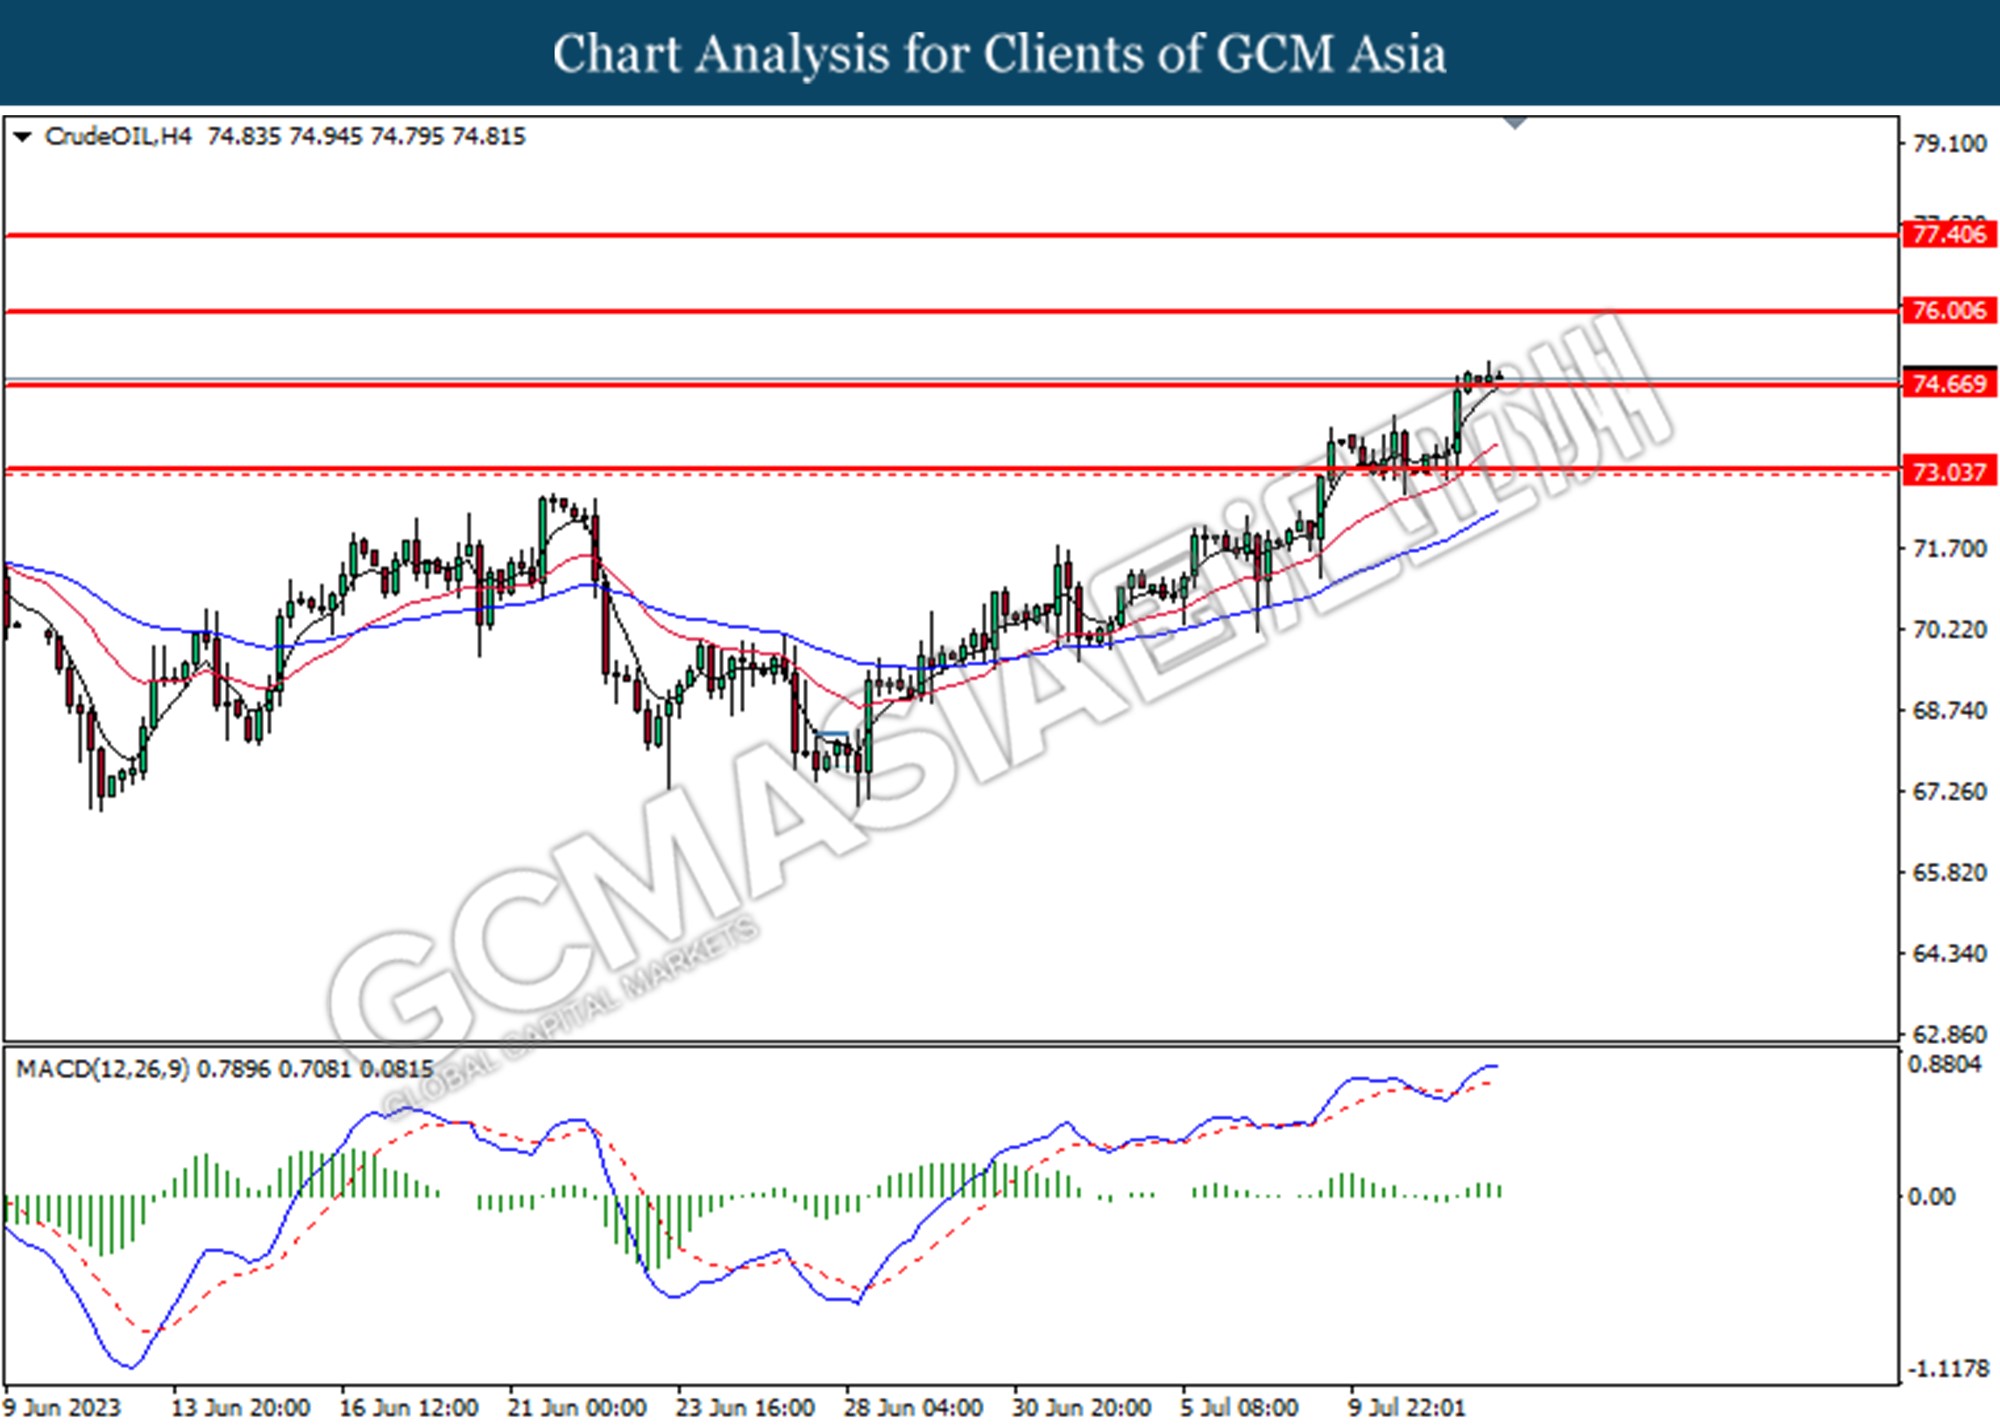Screen dimensions: 2000x1428
Task: Open the CrudeOIL,H4 chart dropdown arrow
Action: pyautogui.click(x=22, y=136)
